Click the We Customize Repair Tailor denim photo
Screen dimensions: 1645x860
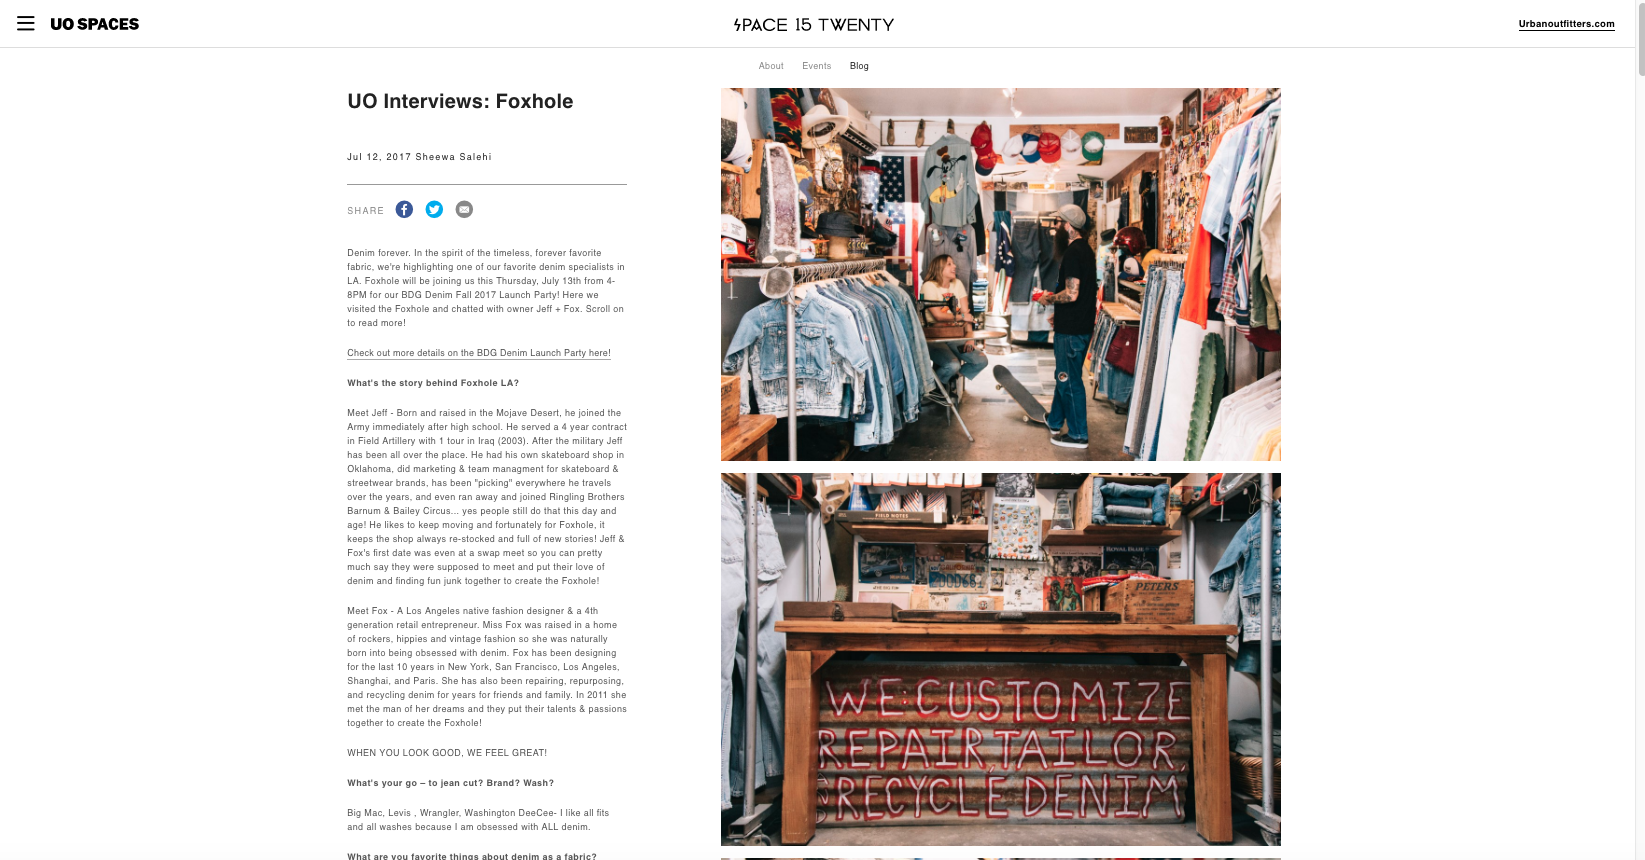tap(1001, 659)
